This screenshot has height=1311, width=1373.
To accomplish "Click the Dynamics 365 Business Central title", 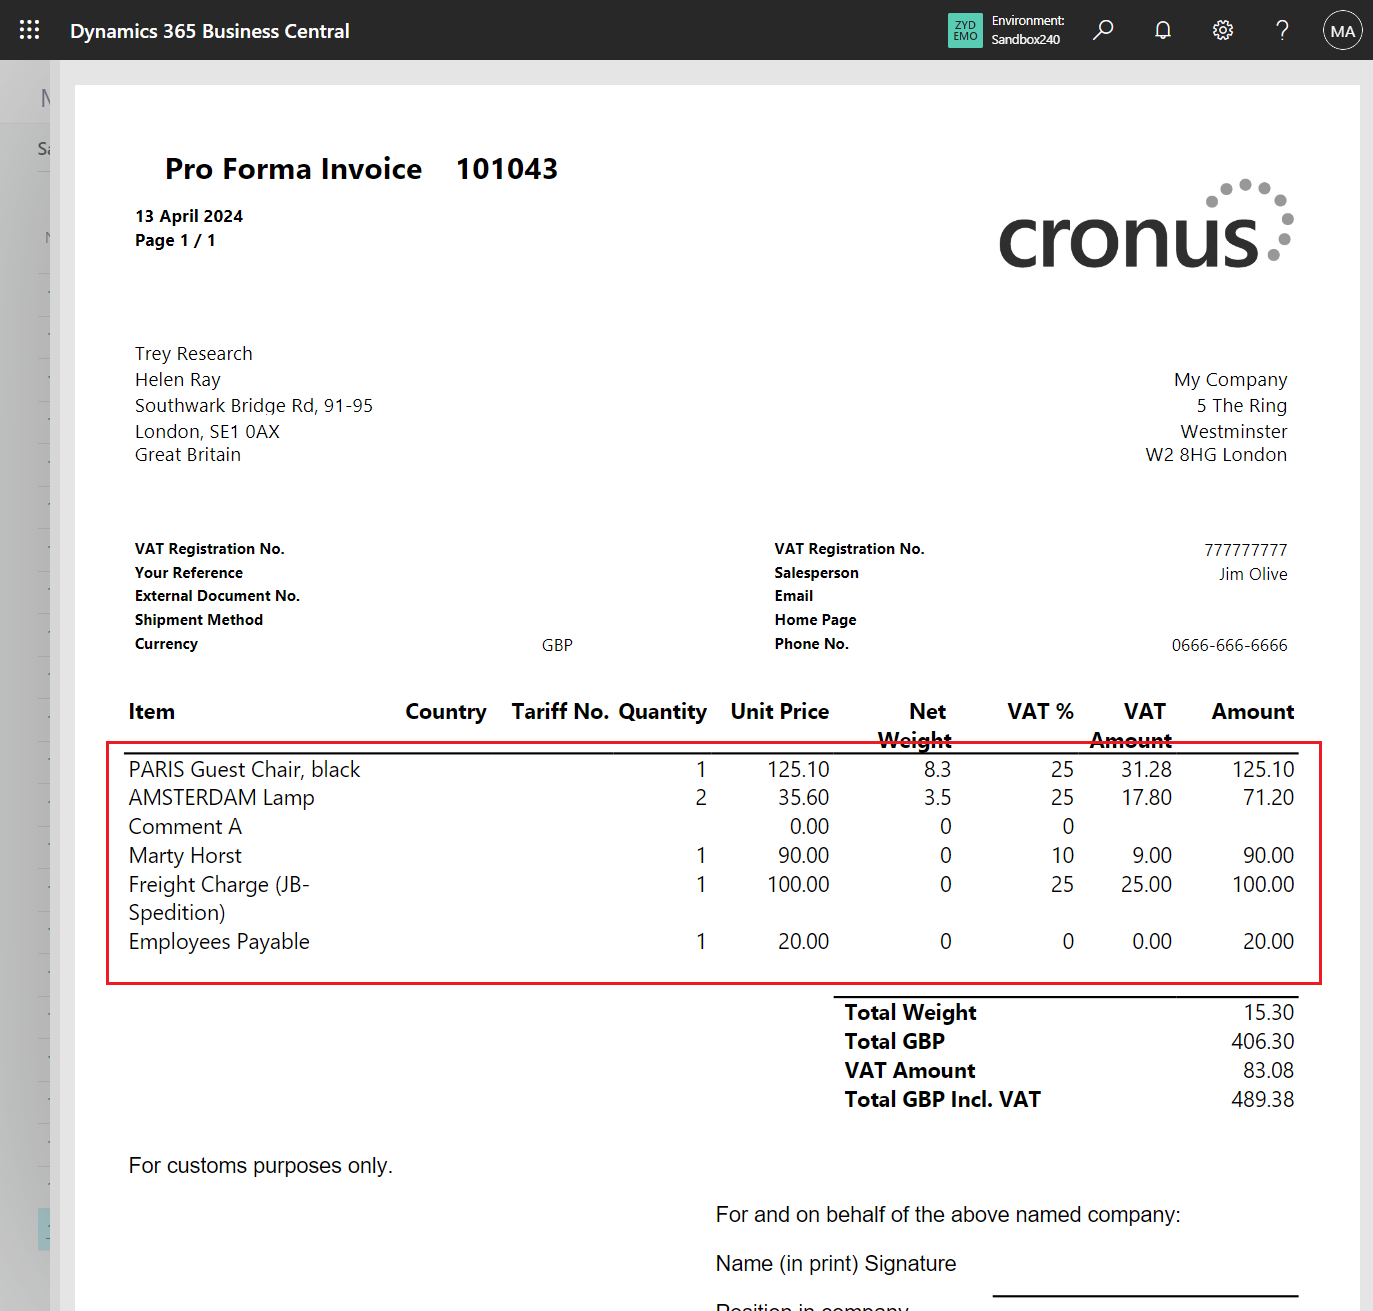I will [209, 30].
